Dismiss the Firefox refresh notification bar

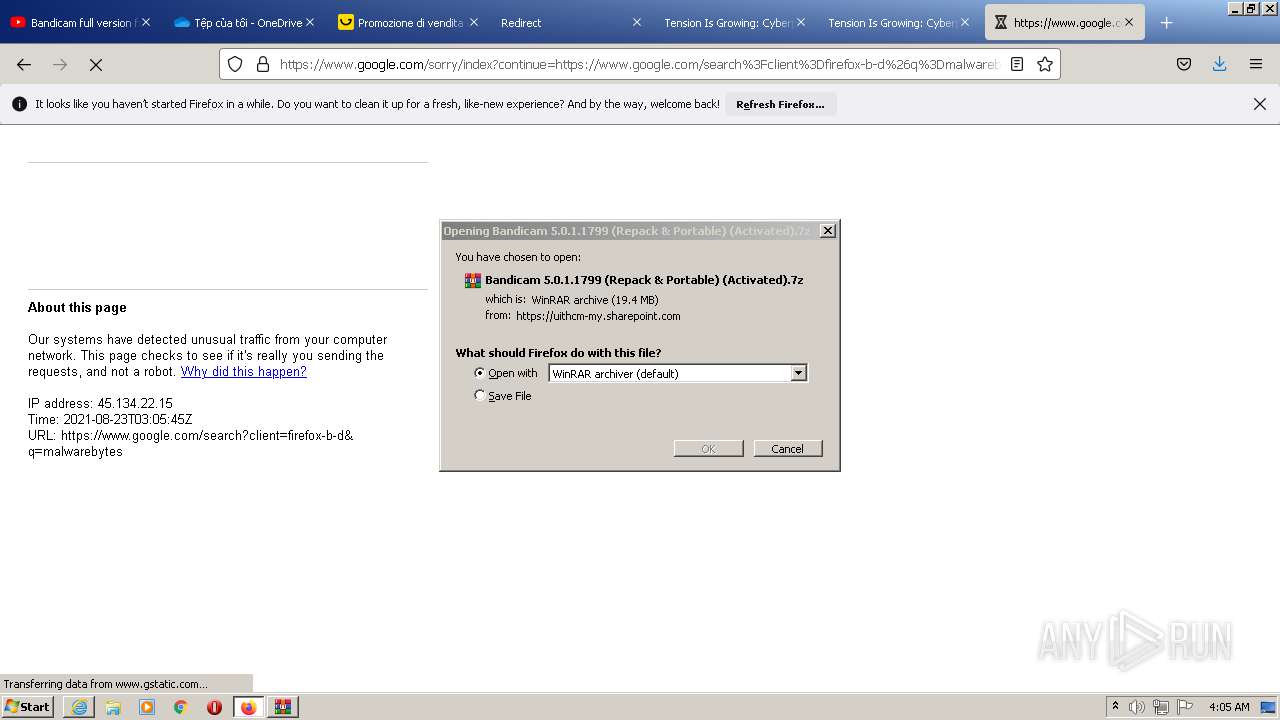(1260, 104)
